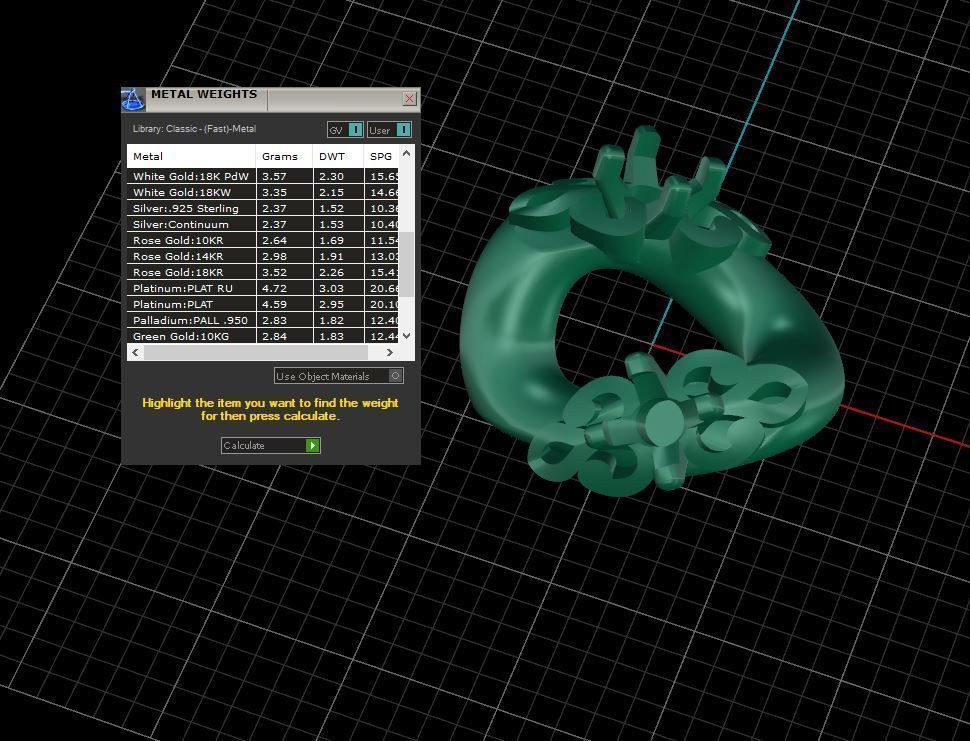Click the Library: Classic - (Fast)-Metal label
The image size is (970, 741).
click(194, 129)
